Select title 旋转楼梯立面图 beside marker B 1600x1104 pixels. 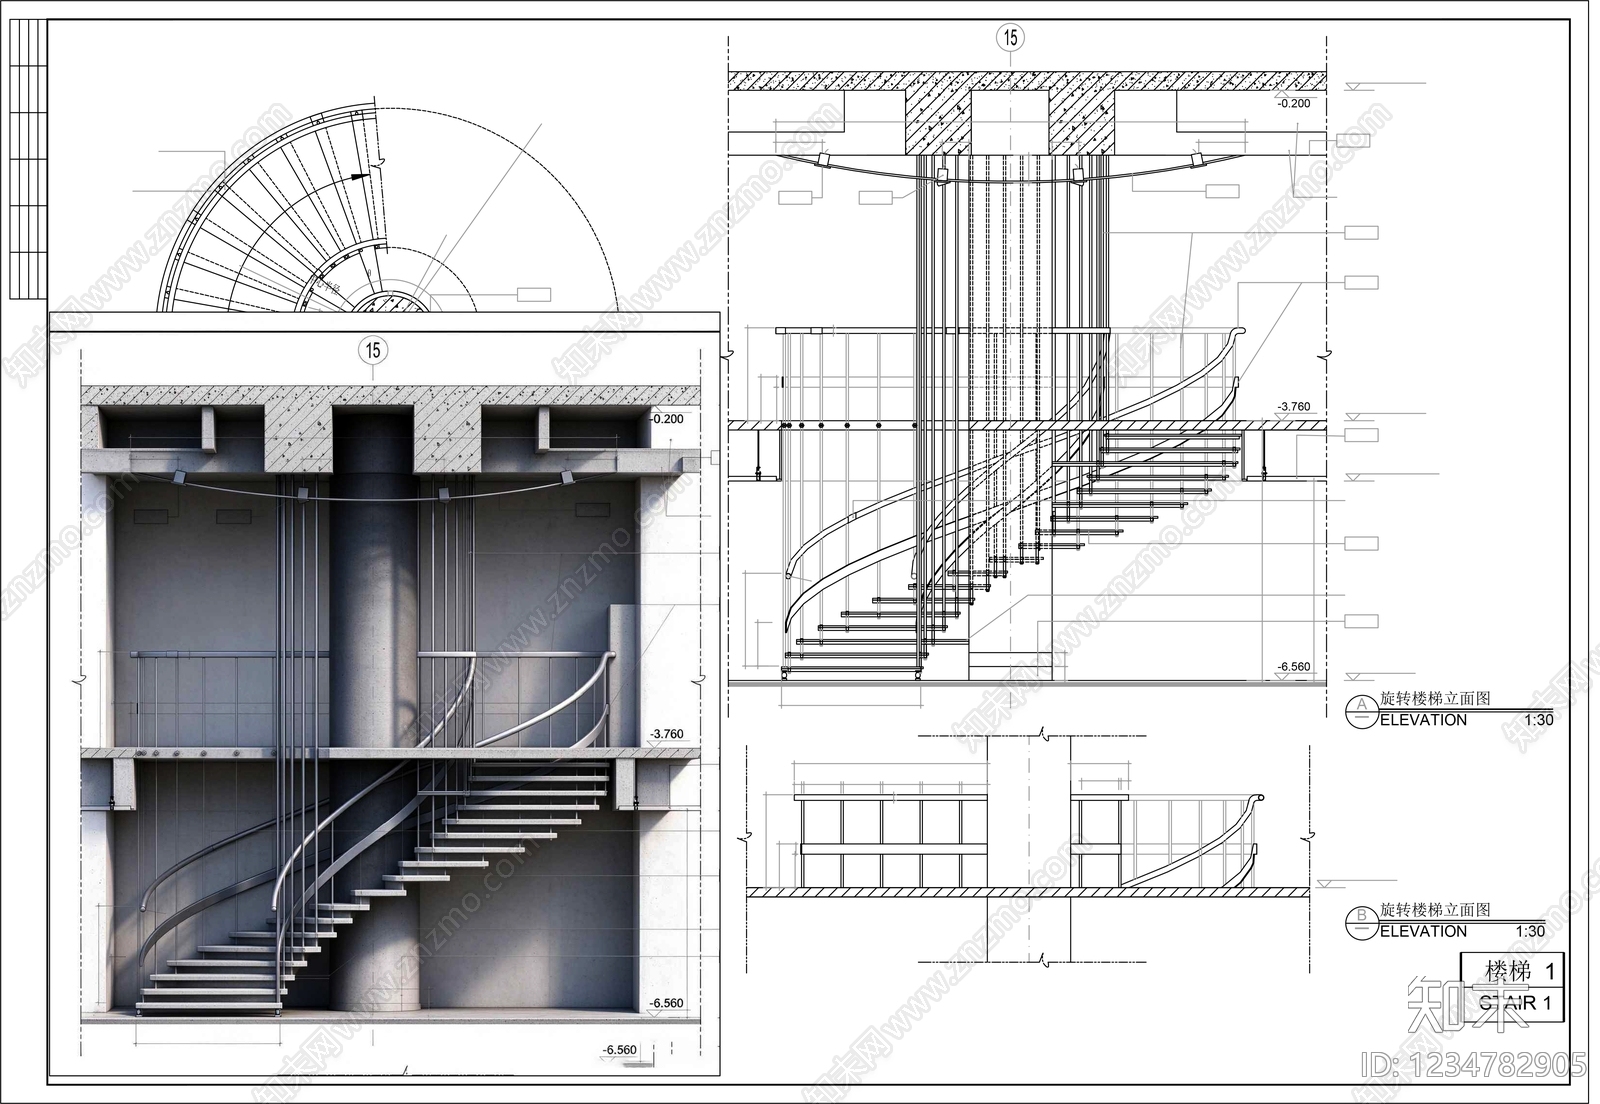pos(1435,909)
